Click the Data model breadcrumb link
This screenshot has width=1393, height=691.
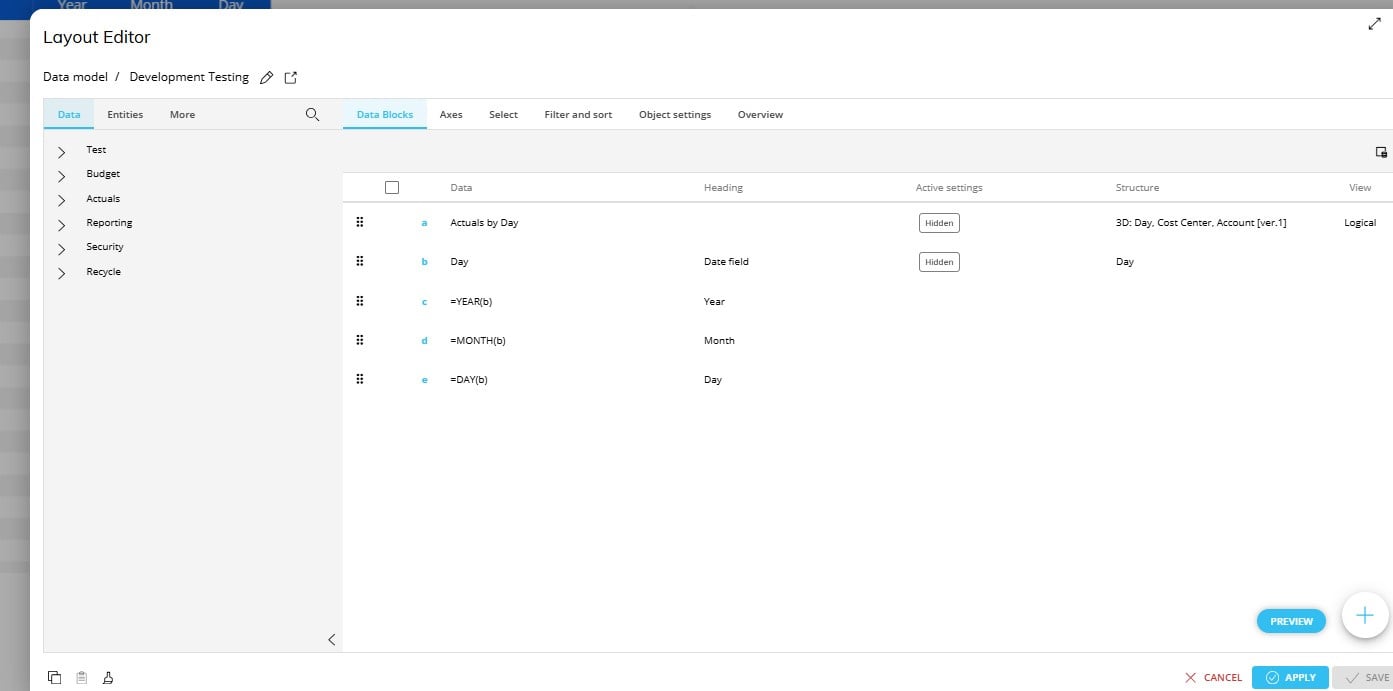tap(75, 77)
